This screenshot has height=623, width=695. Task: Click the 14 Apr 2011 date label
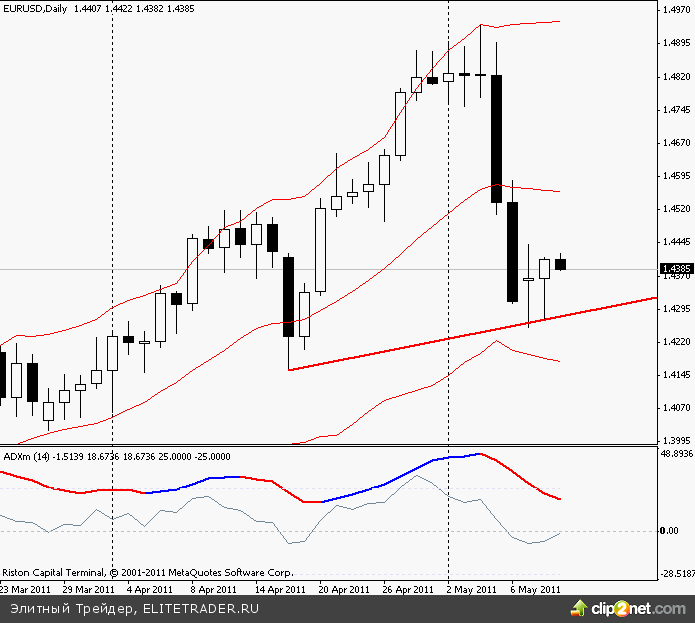[280, 590]
